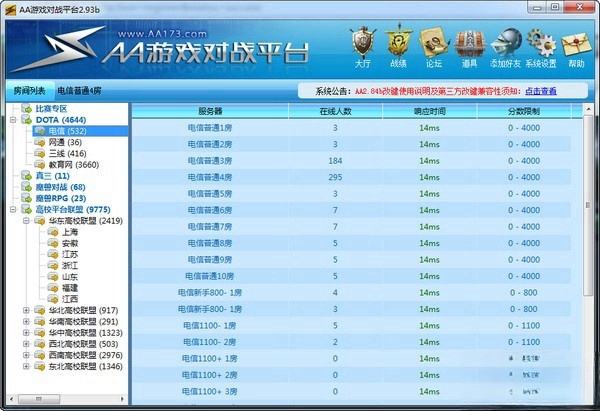Click the 184 online count cell
600x411 pixels.
(x=335, y=161)
